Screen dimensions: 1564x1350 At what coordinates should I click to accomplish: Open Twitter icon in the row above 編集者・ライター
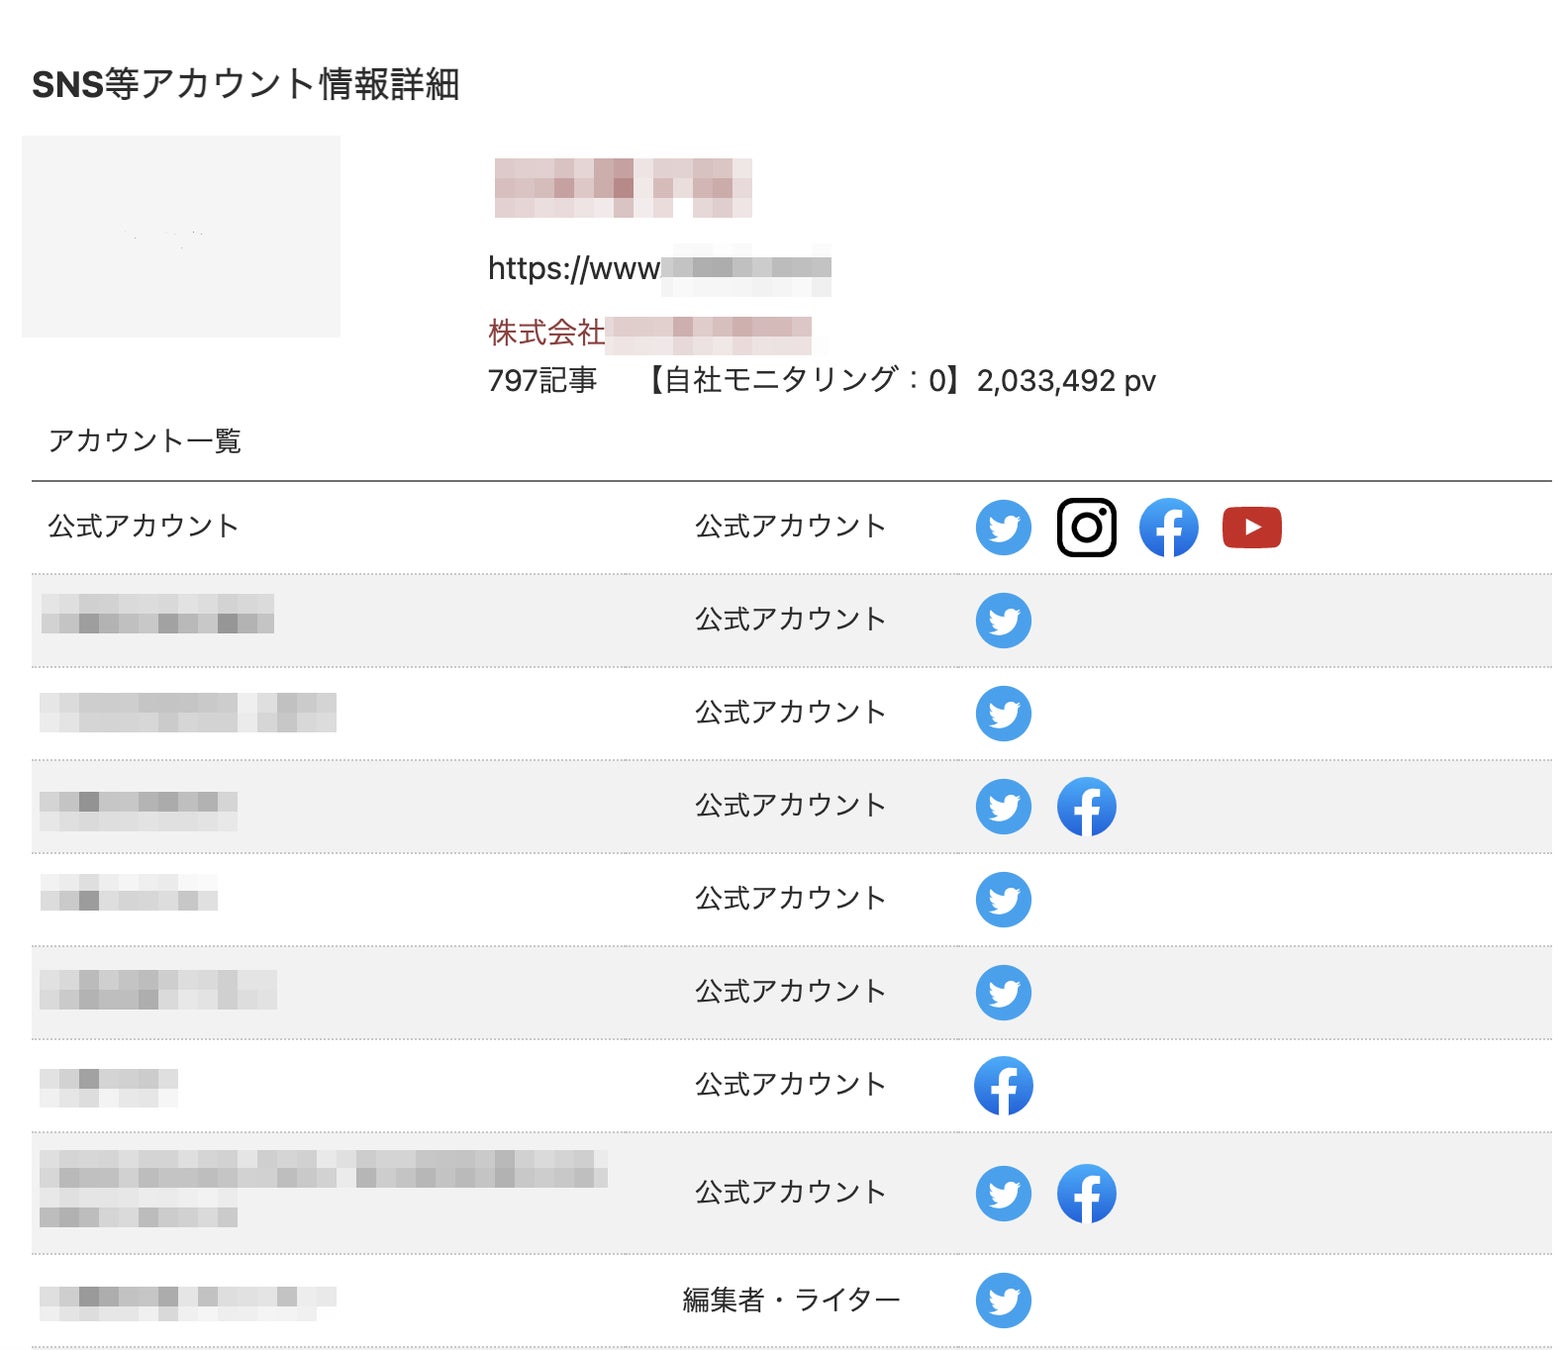point(1003,1193)
